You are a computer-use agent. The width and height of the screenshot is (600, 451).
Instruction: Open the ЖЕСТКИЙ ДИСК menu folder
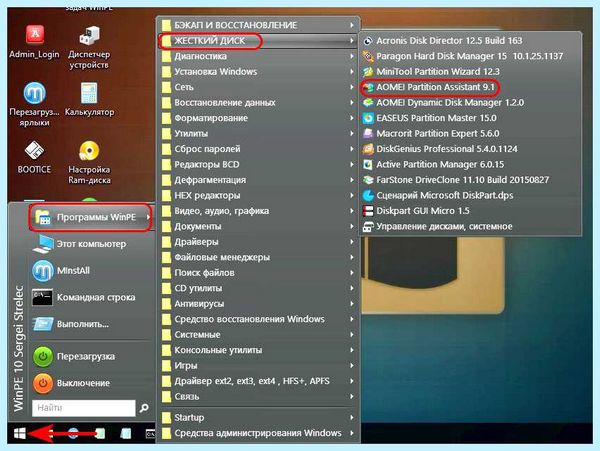pos(258,41)
